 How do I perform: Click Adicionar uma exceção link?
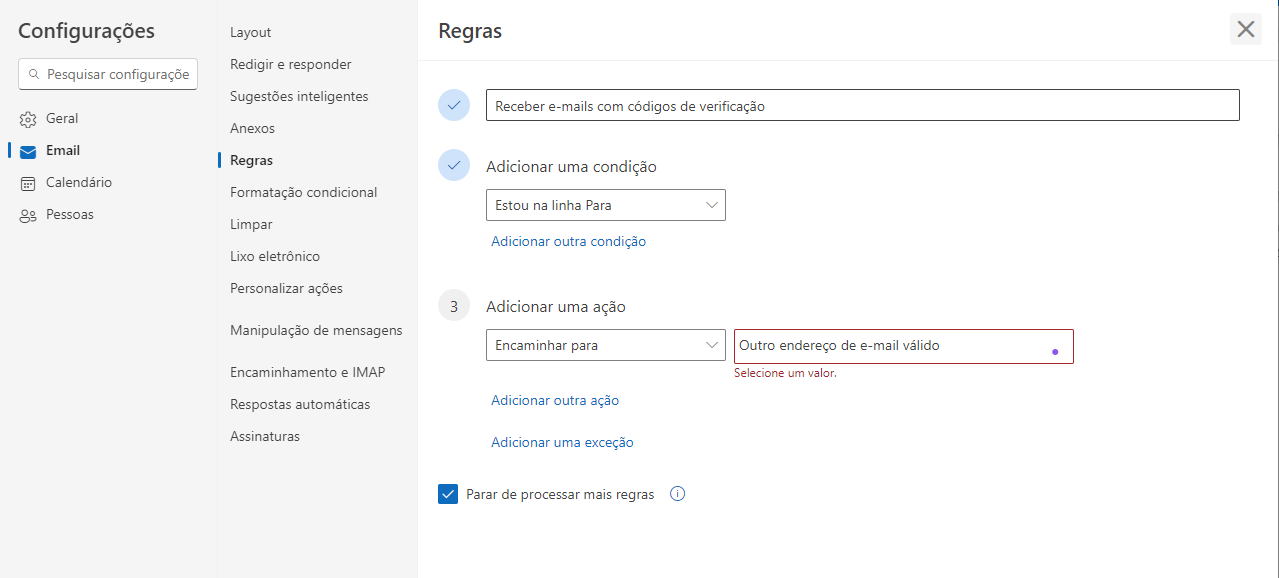point(562,442)
